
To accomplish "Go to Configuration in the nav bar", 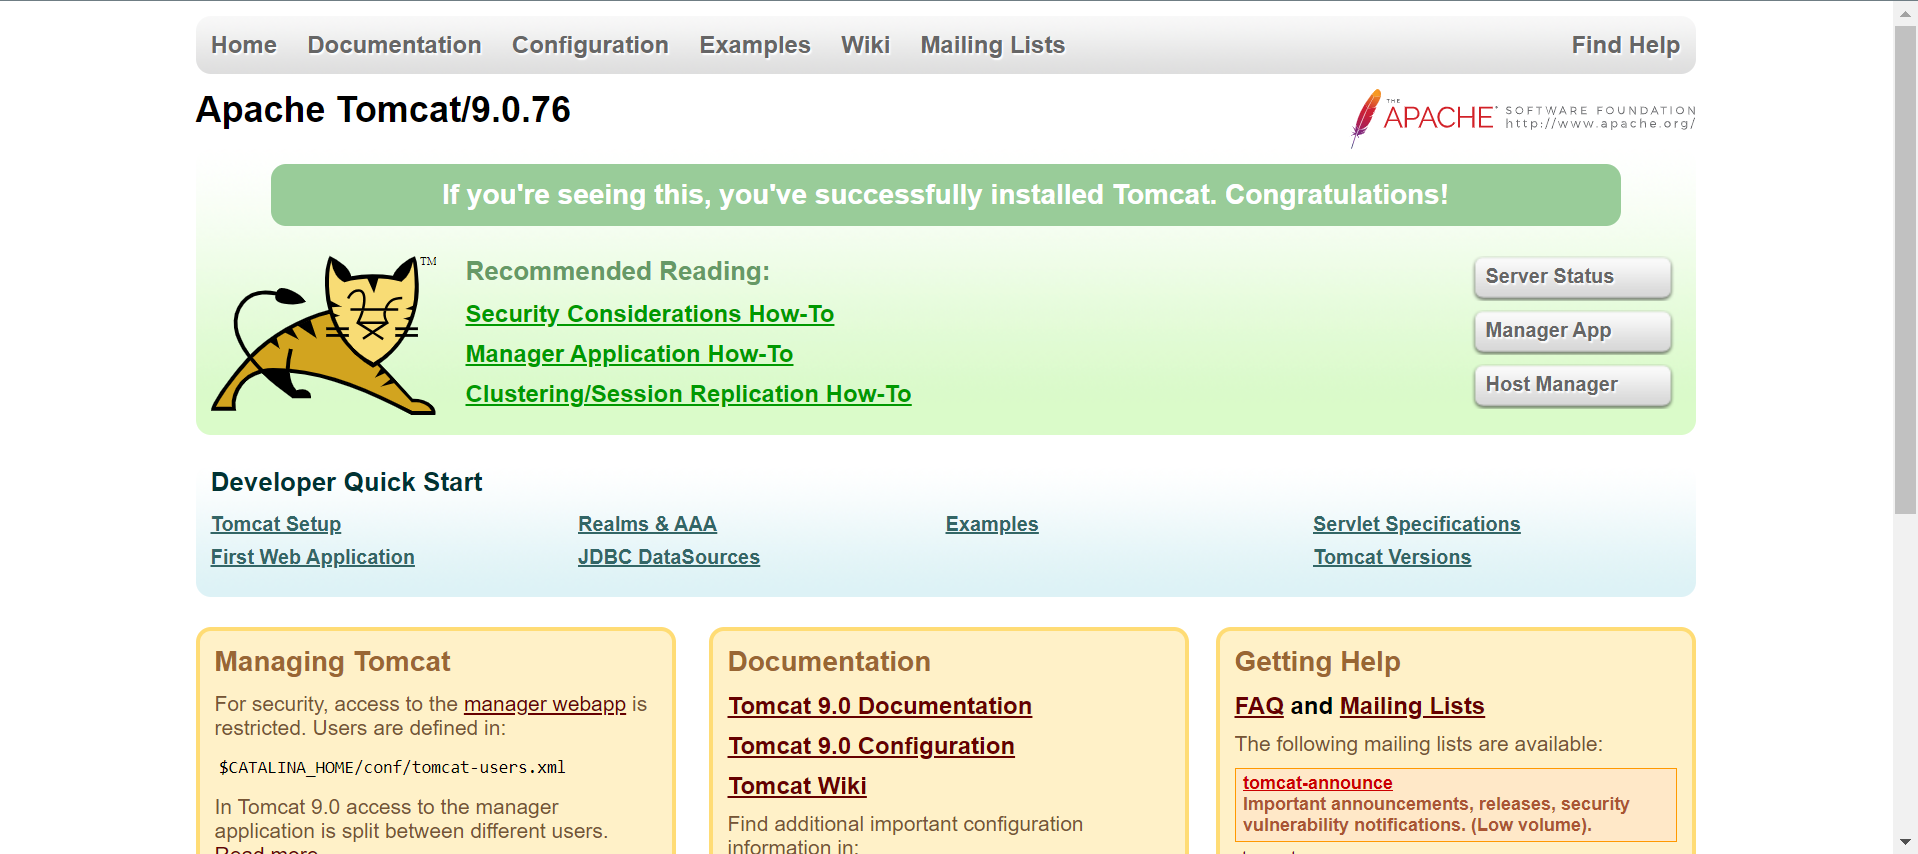I will point(590,45).
